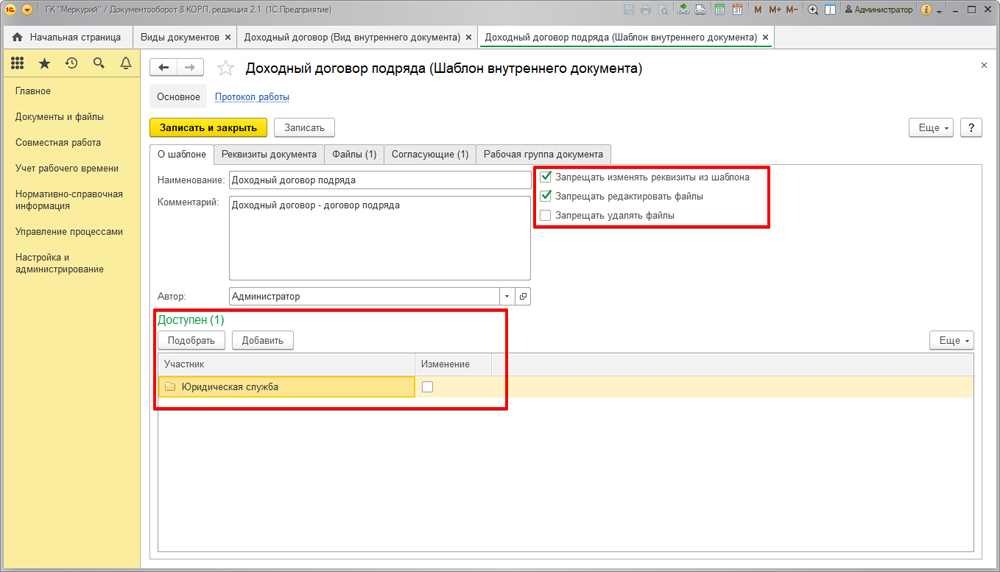Add document to favorites with star outline
1000x572 pixels.
coord(225,69)
